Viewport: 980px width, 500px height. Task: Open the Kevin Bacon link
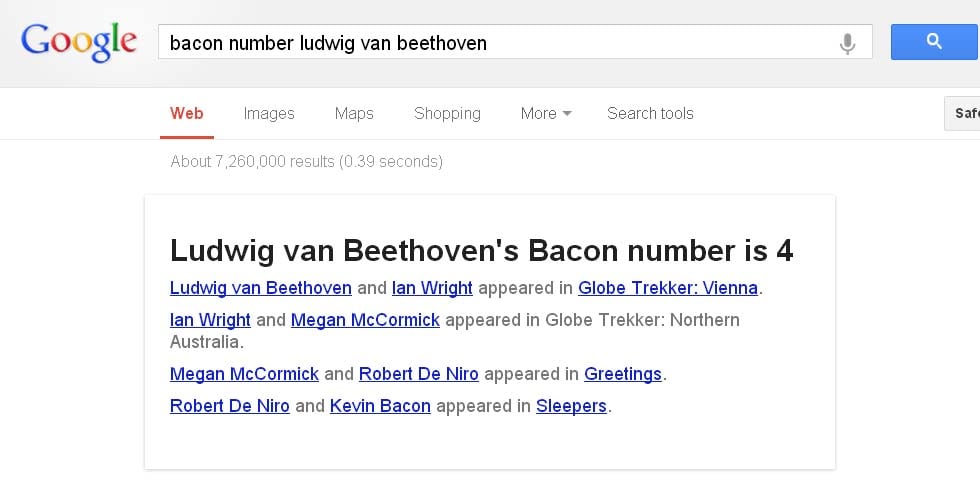click(380, 406)
